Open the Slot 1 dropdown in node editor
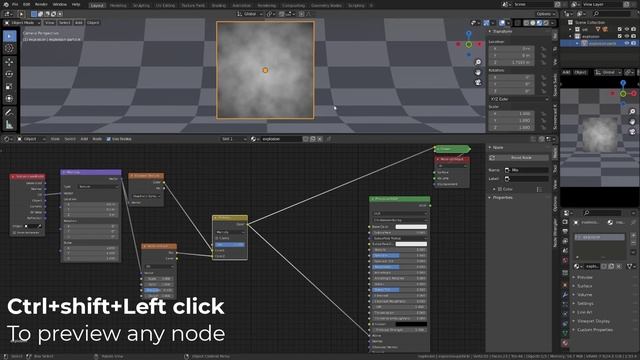 click(x=234, y=139)
